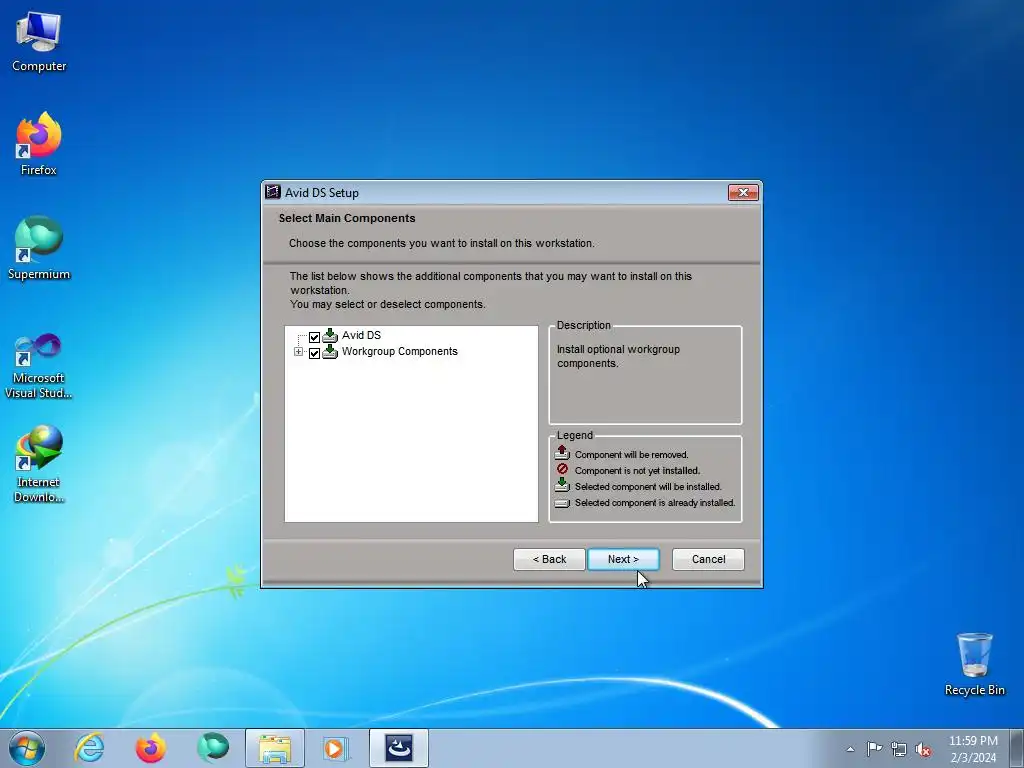Open the taskbar clock showing 11:59 PM
The image size is (1024, 768).
[973, 749]
